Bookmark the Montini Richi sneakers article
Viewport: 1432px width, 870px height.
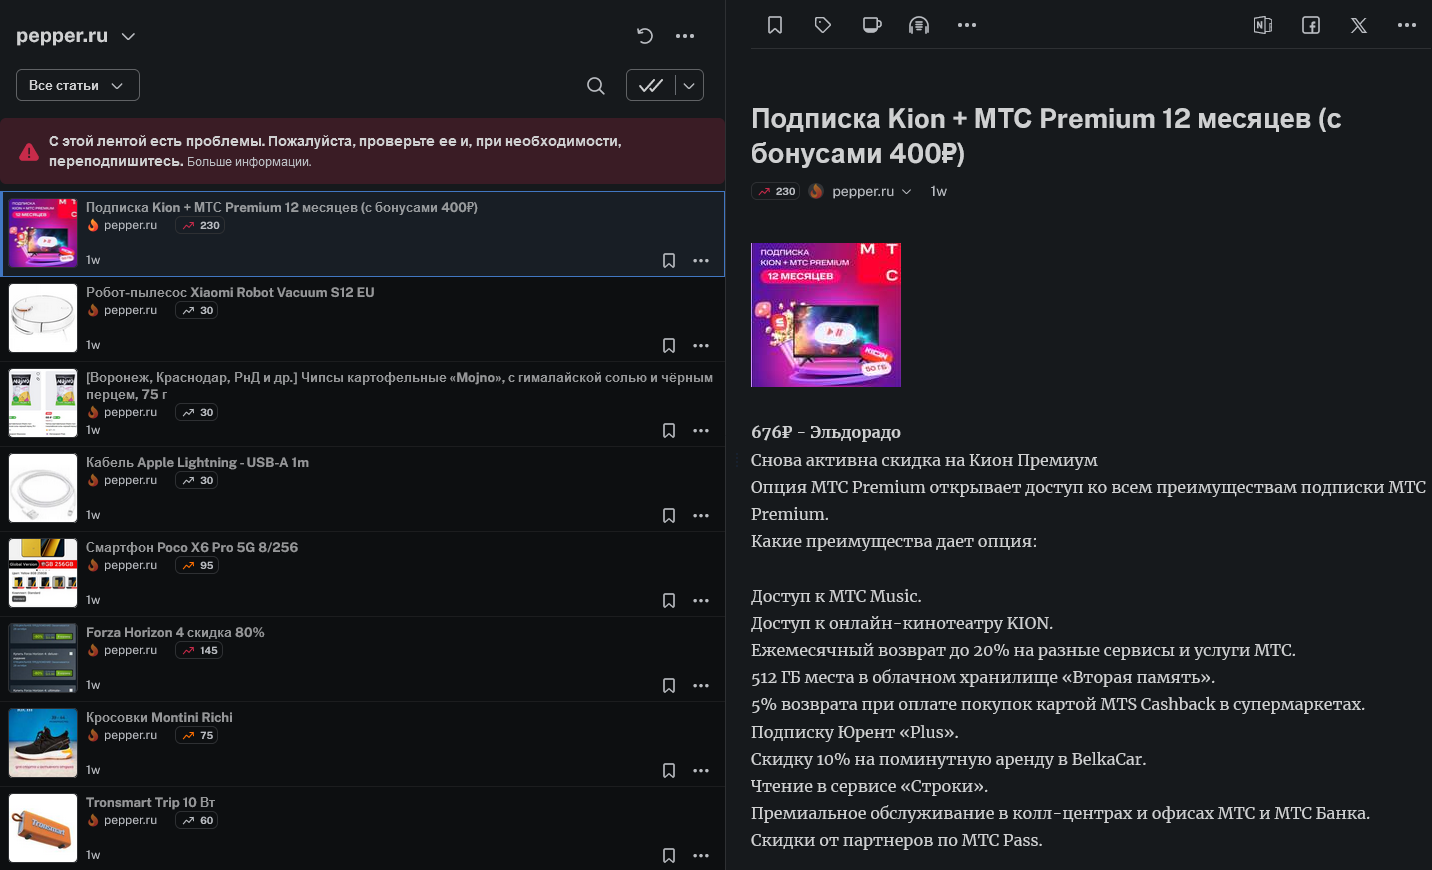point(669,770)
